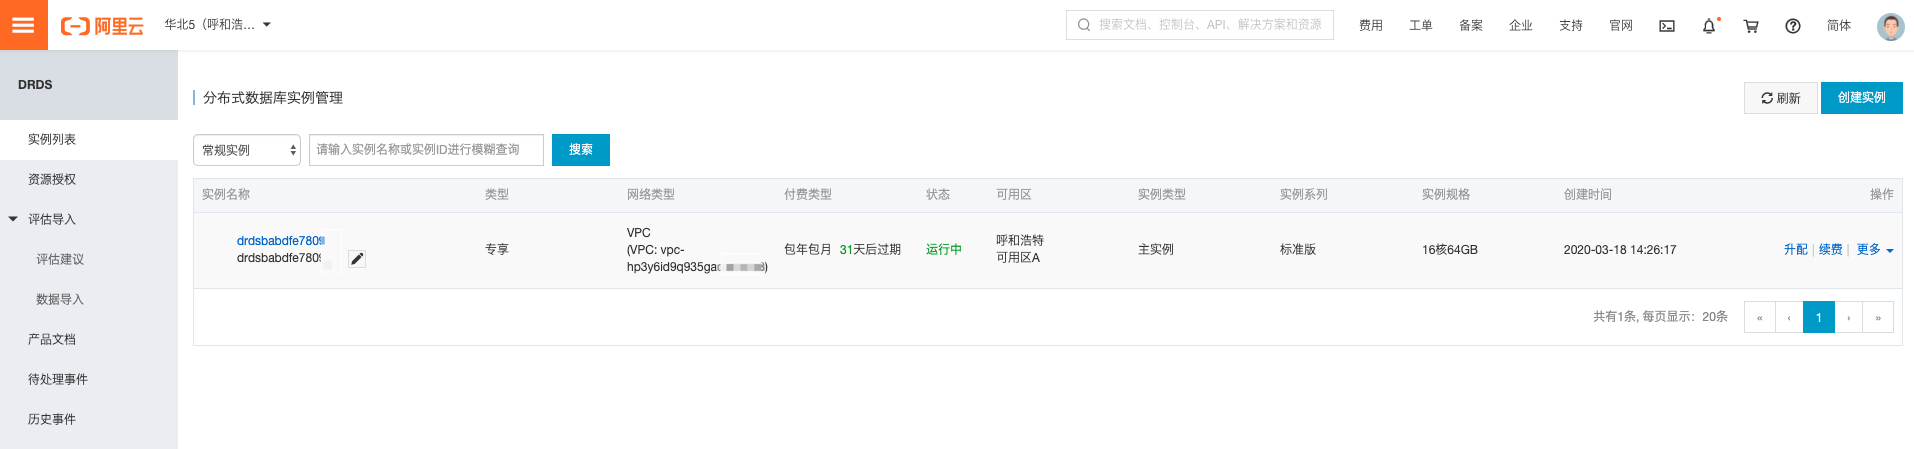Open 资源授权 in the sidebar
This screenshot has height=449, width=1914.
coord(52,180)
